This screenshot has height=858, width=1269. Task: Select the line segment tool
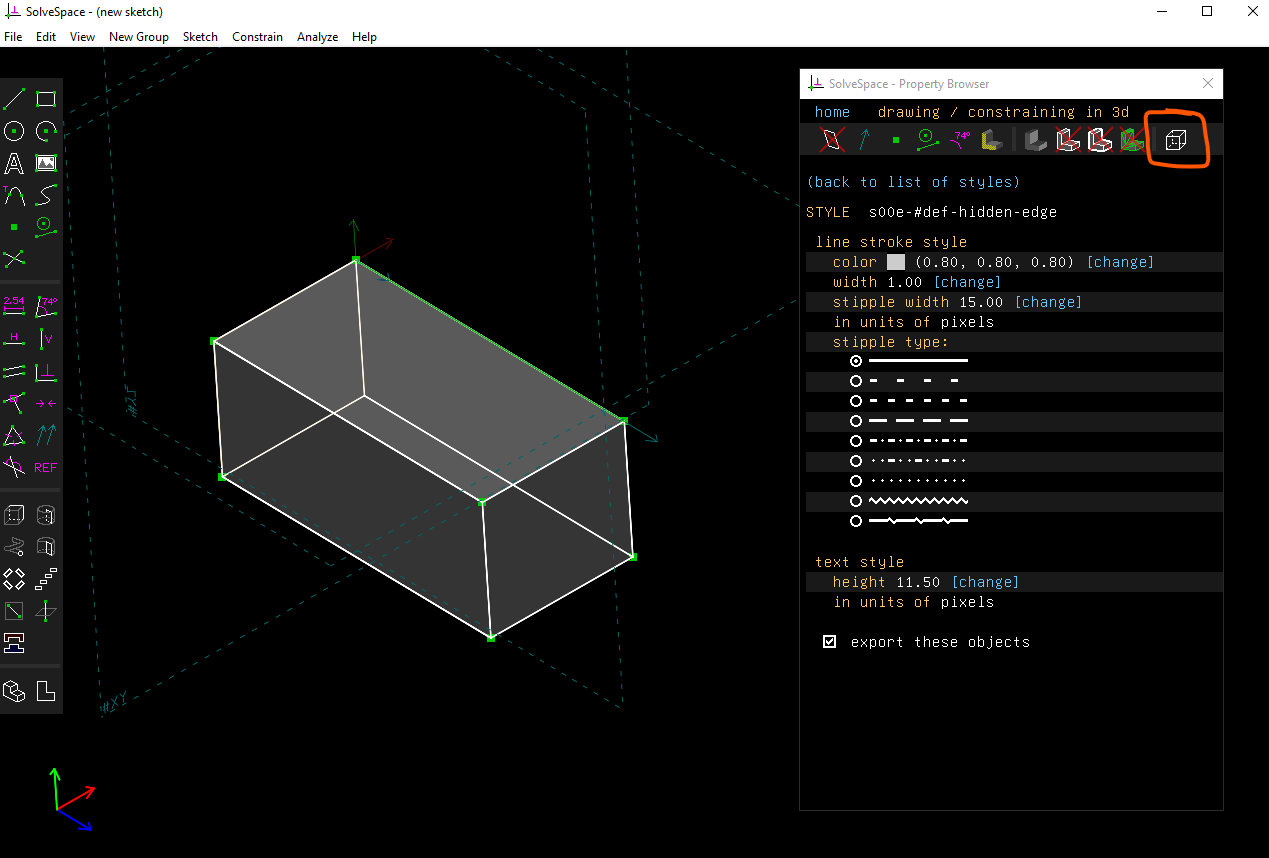coord(14,98)
